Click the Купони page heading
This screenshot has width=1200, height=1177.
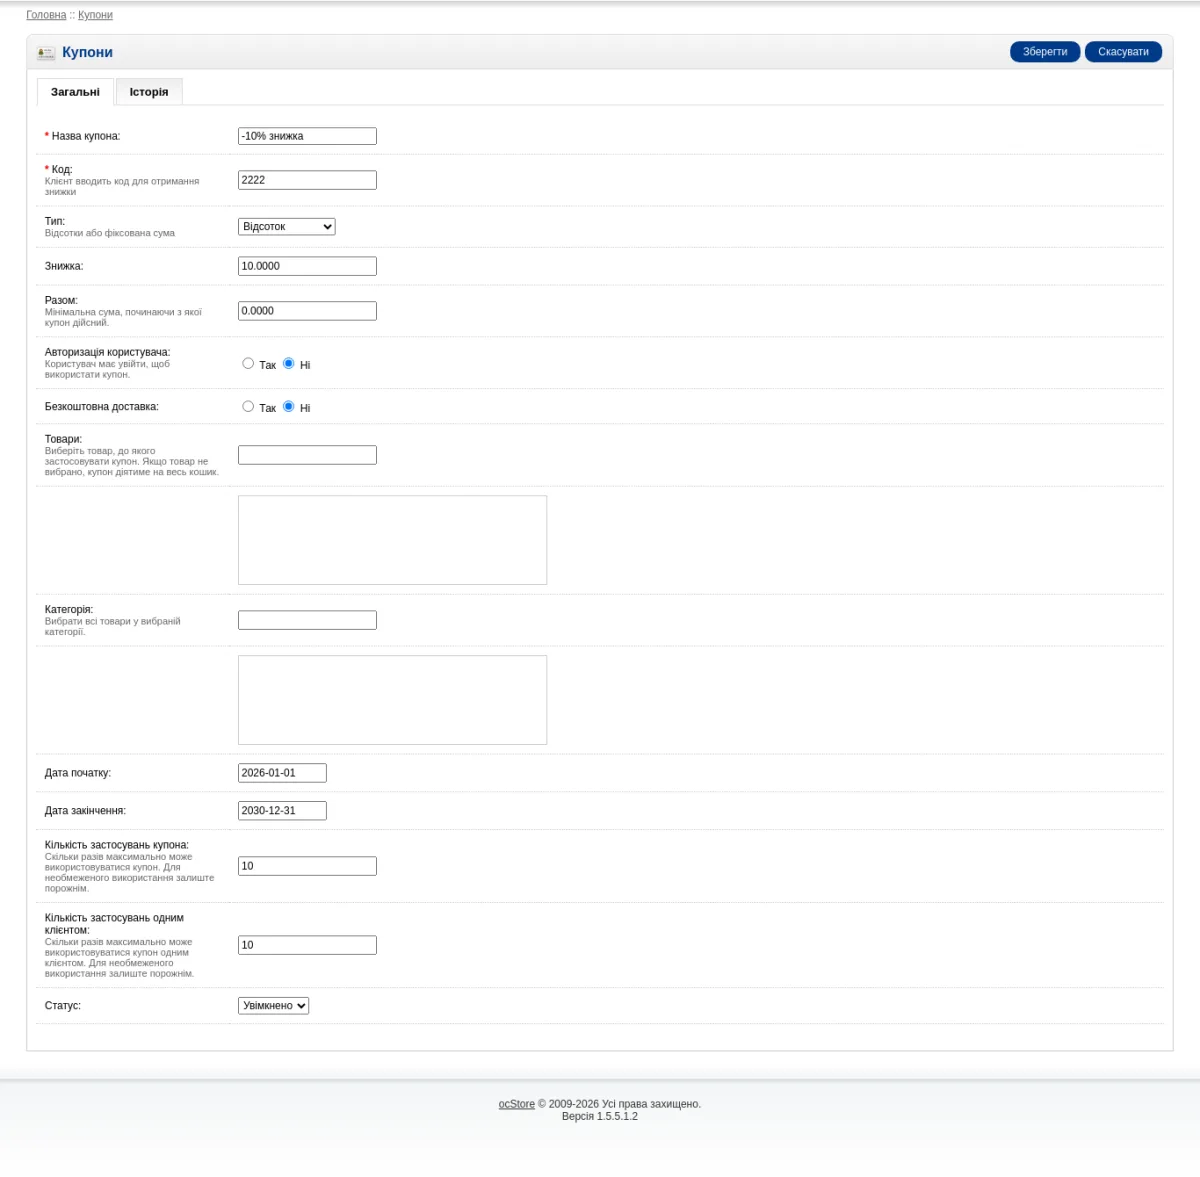[87, 52]
